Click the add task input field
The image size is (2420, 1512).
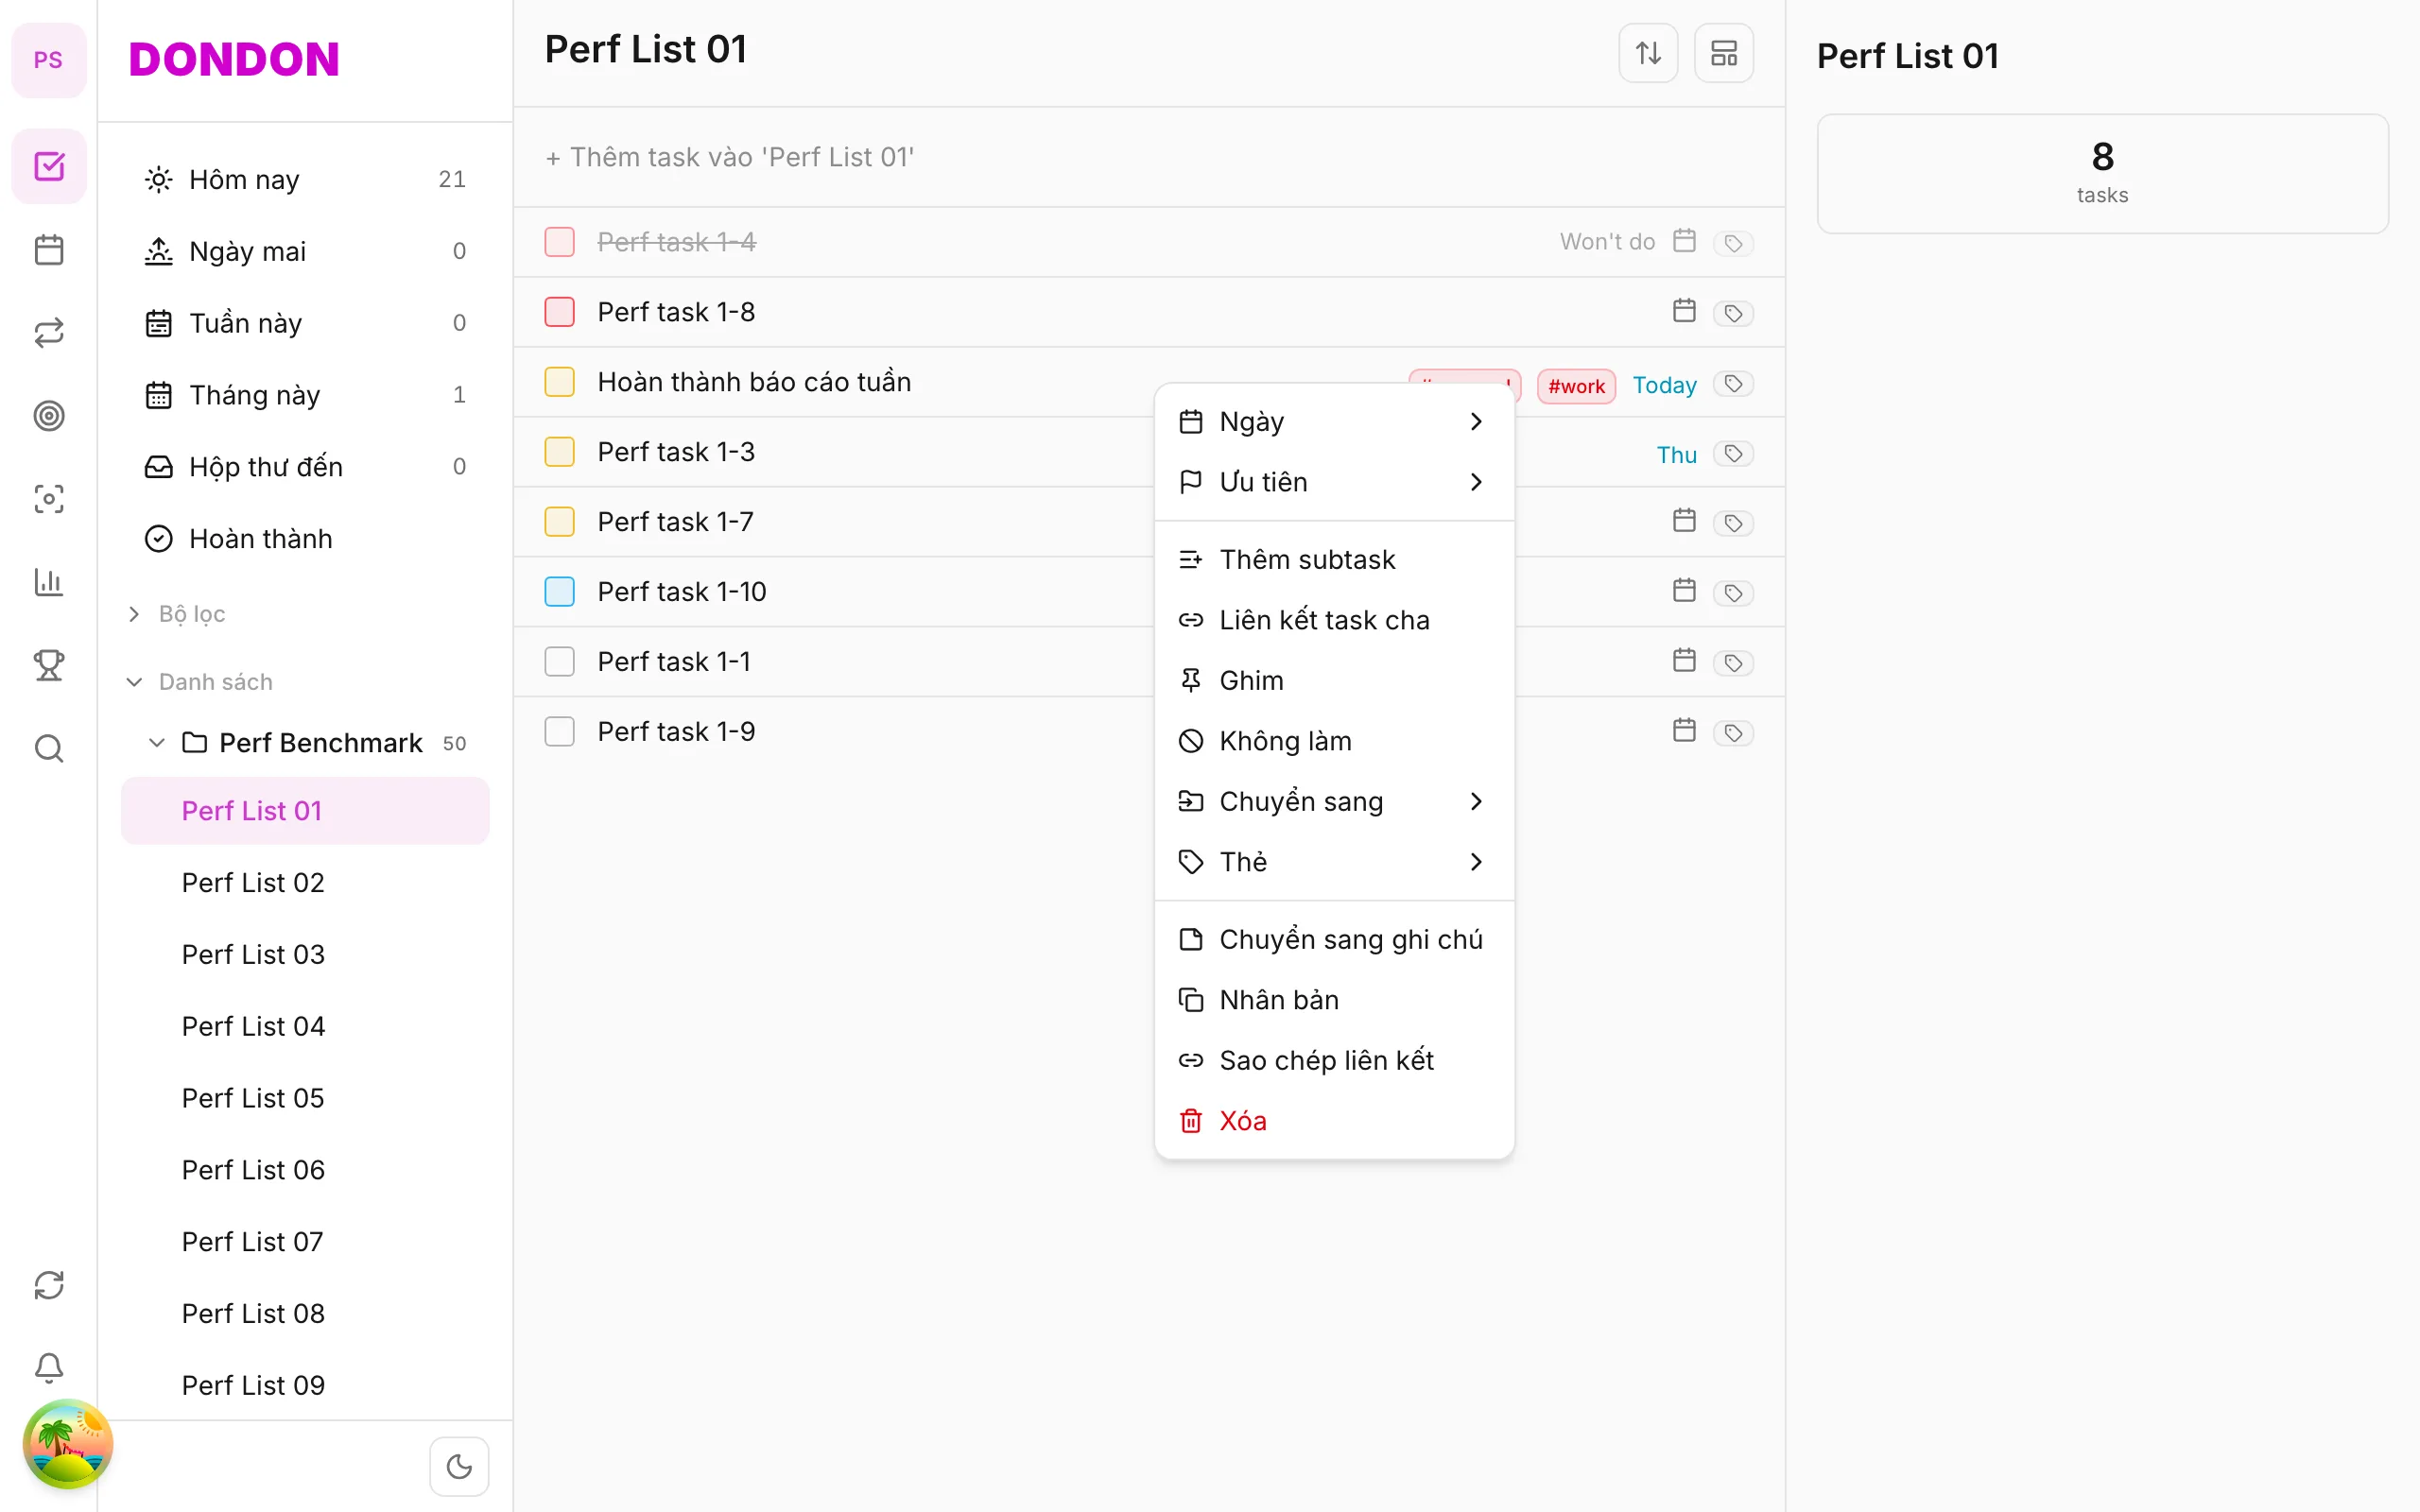click(x=1149, y=157)
